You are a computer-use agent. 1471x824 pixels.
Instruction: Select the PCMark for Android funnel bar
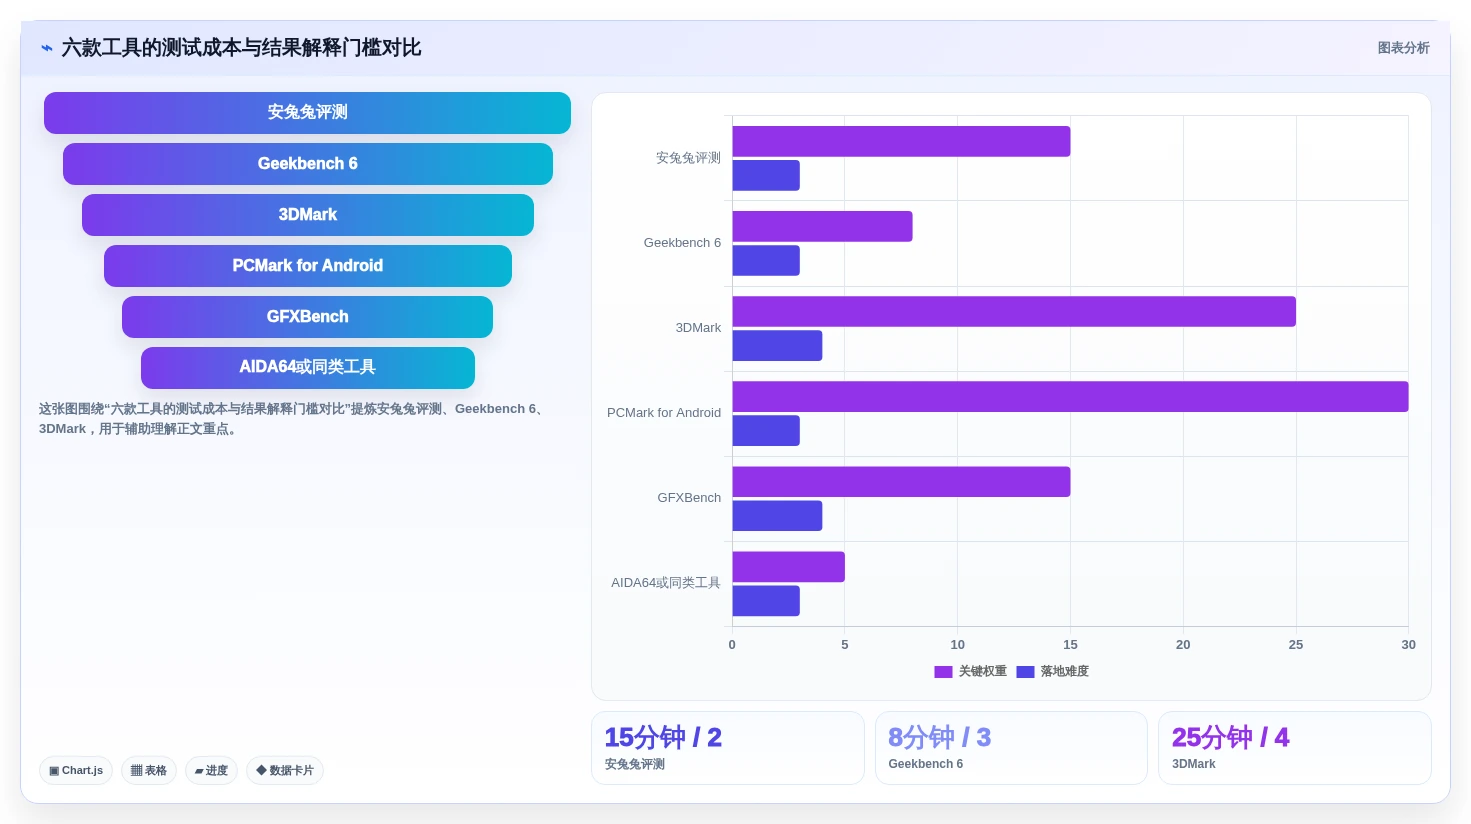(x=307, y=266)
